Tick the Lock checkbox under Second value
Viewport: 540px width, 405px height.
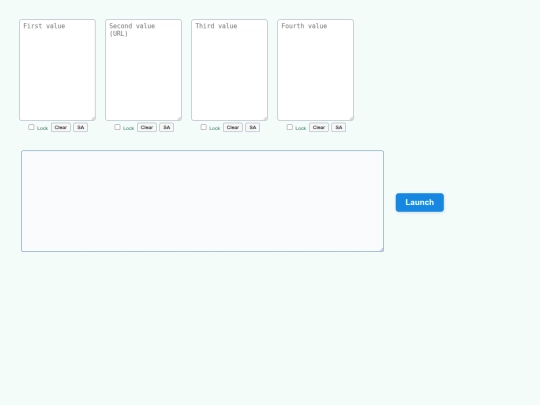(117, 127)
